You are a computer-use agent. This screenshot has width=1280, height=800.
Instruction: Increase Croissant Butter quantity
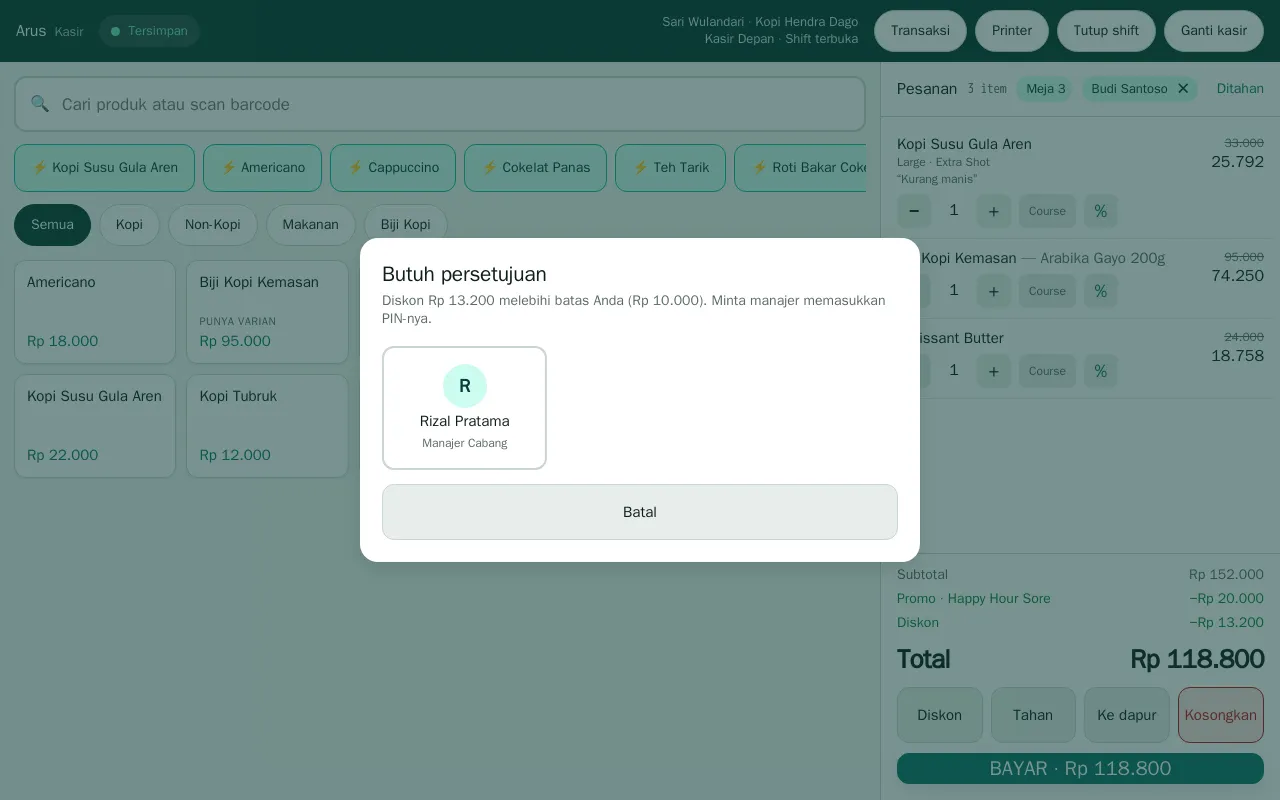coord(993,371)
